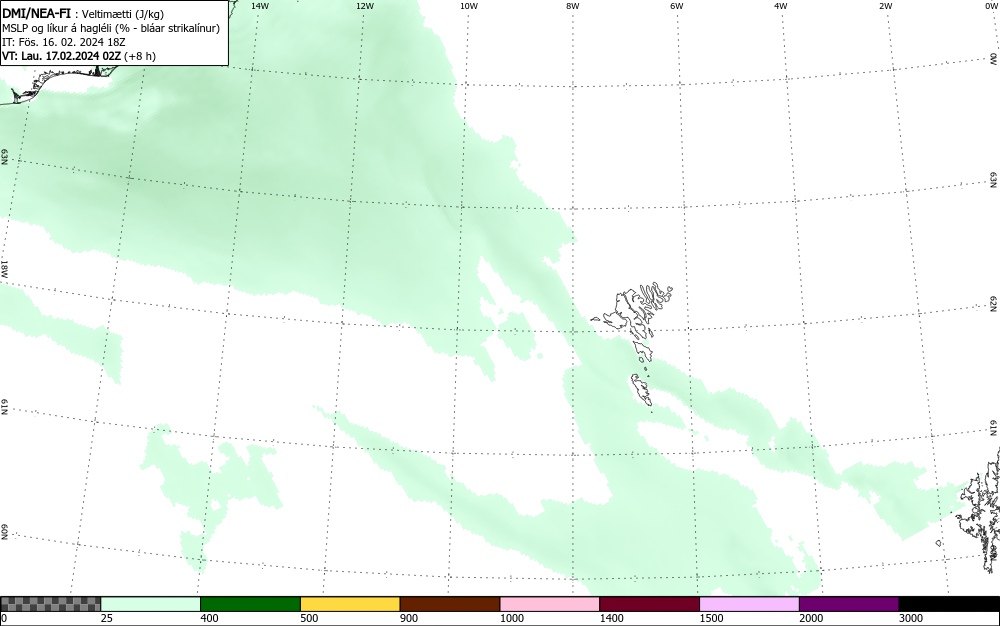The width and height of the screenshot is (1000, 626).
Task: Click the dark red 1400–1500 legend swatch
Action: point(649,604)
